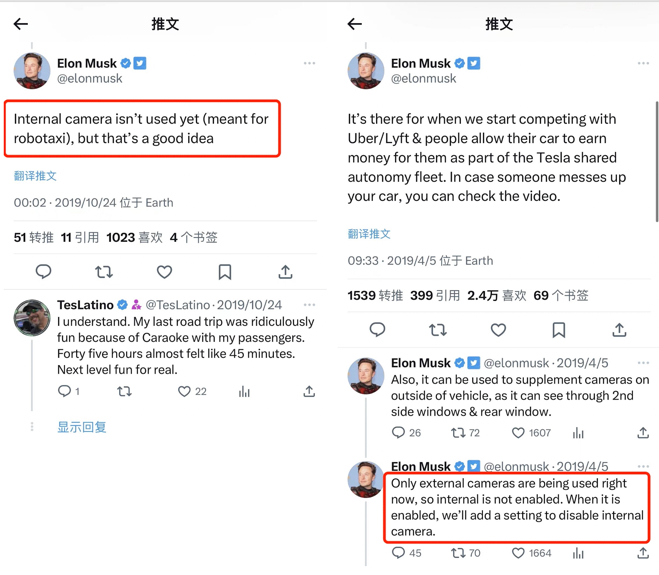659x575 pixels.
Task: Bookmark the internal camera tweet
Action: point(225,272)
